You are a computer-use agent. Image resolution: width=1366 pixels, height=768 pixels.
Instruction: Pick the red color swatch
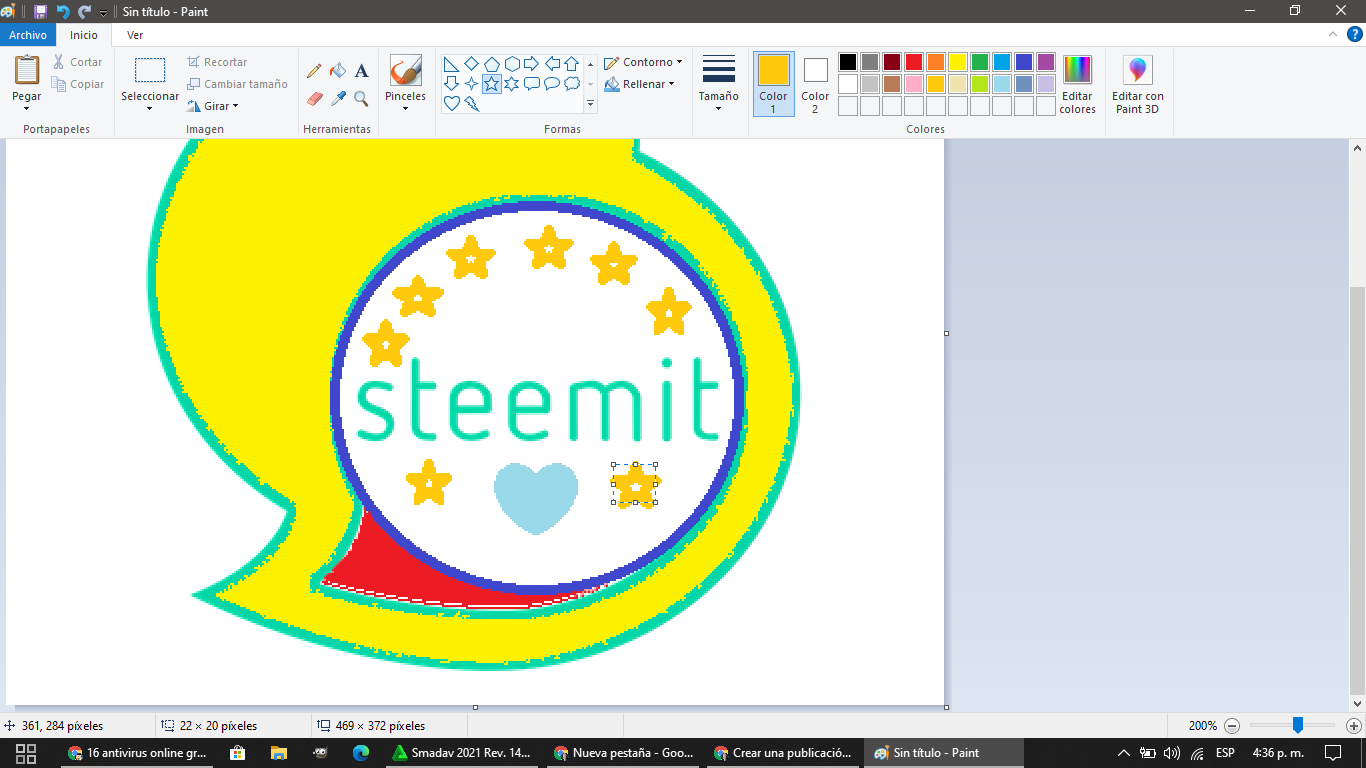[x=914, y=62]
